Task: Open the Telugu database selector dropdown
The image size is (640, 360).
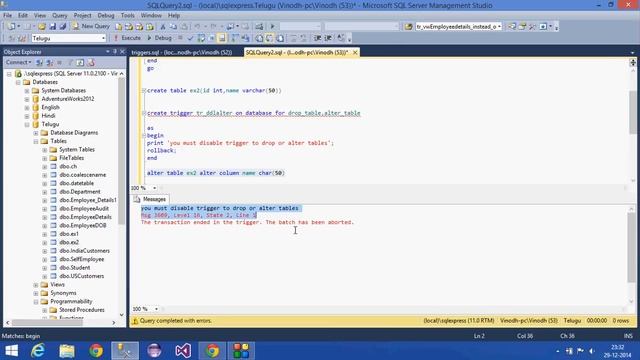Action: pos(103,38)
